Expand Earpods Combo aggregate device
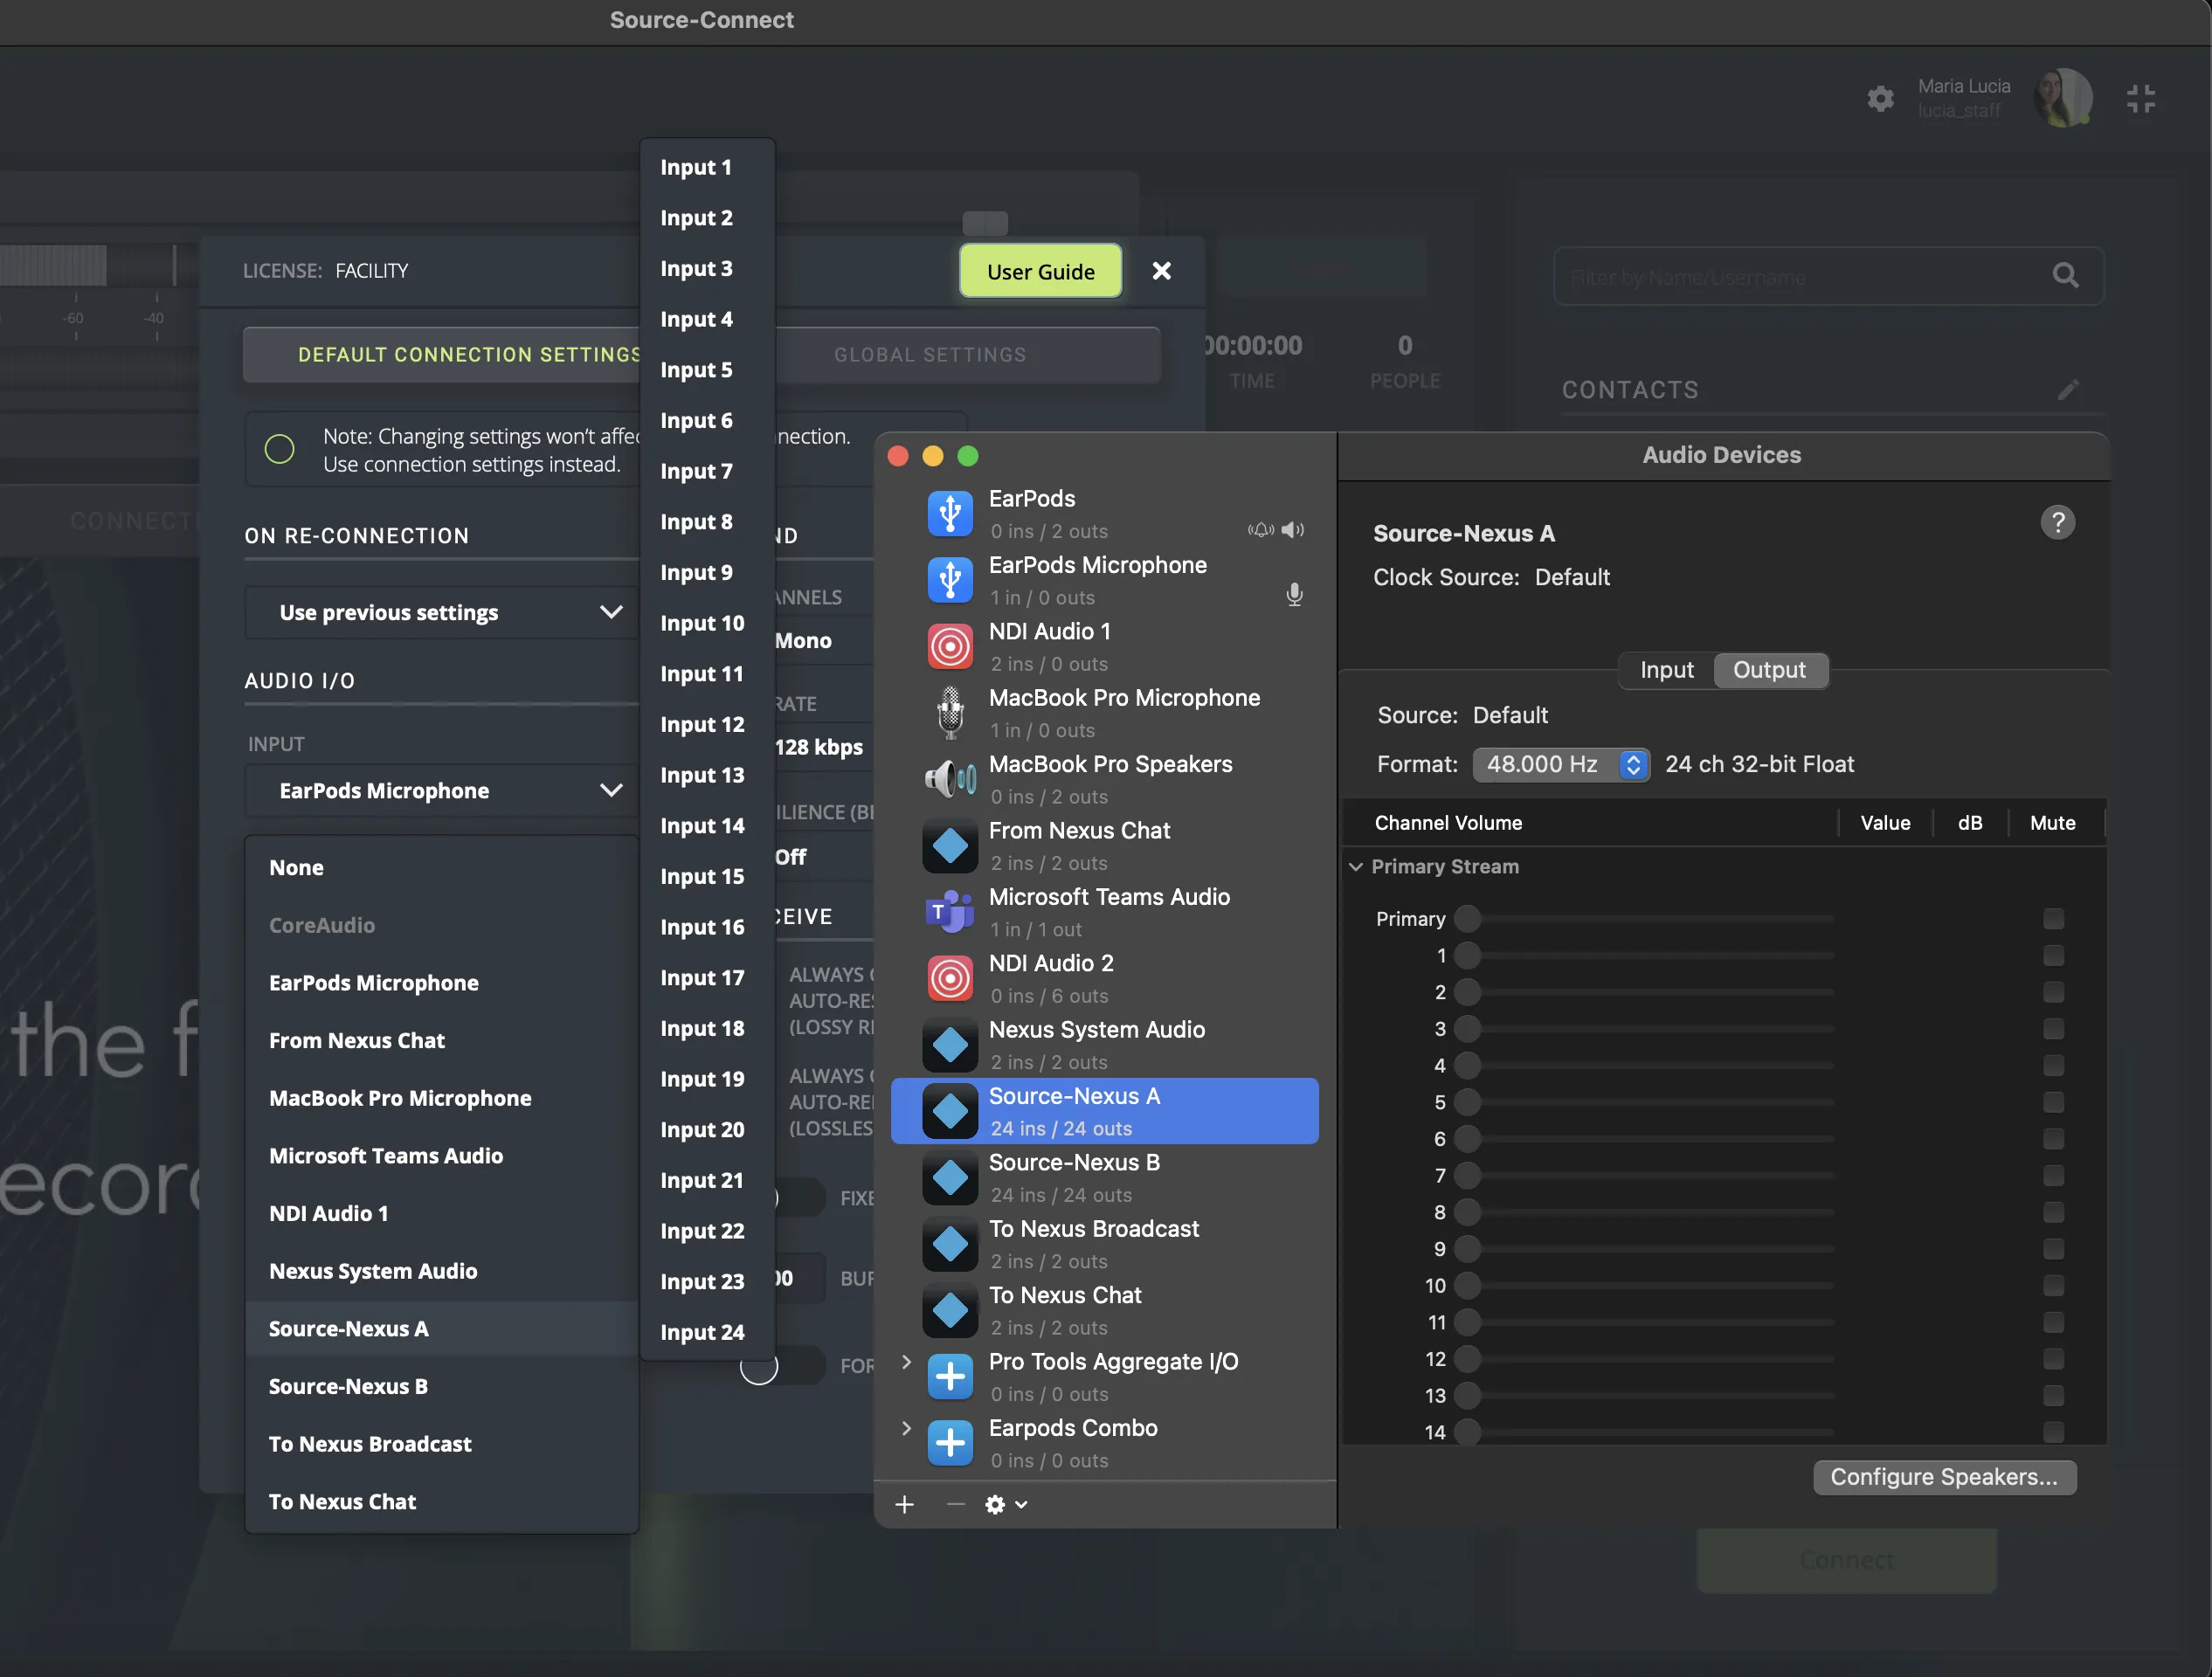Screen dimensions: 2212x1677 906,1427
